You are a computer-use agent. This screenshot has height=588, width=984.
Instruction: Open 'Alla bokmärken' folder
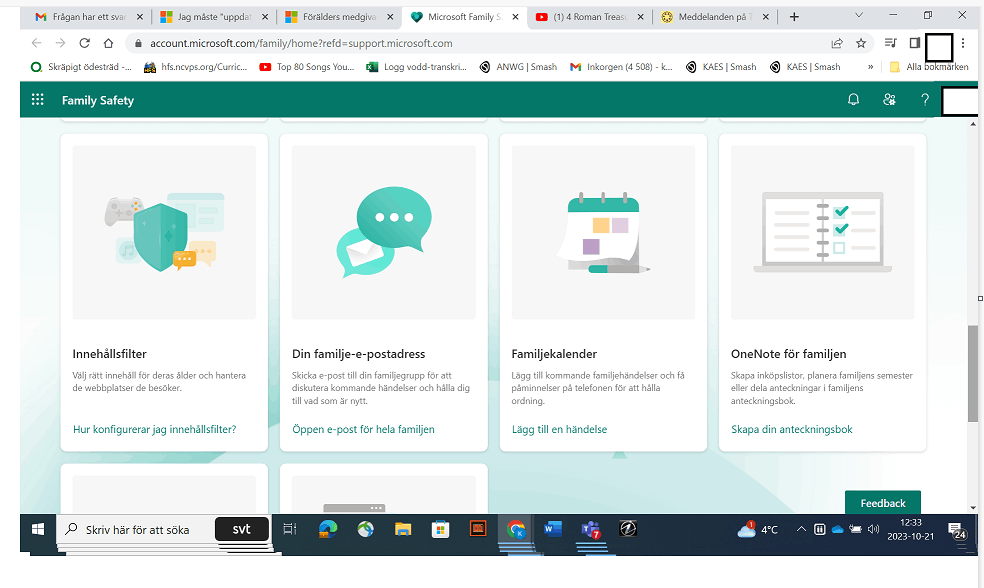click(x=929, y=67)
